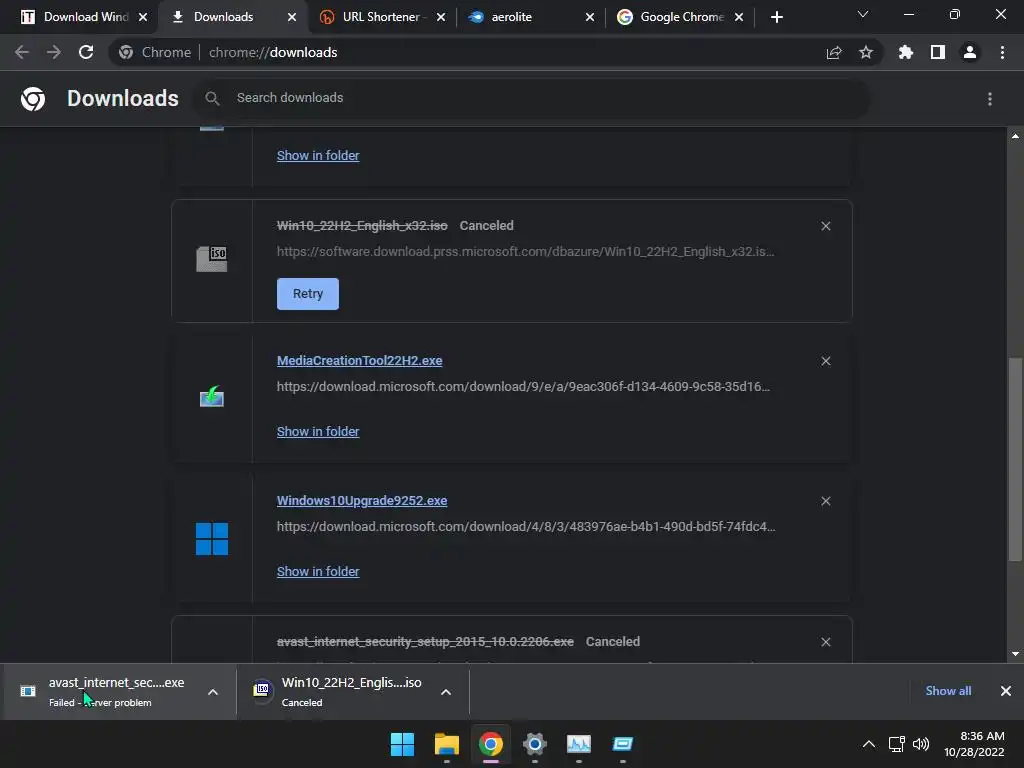Click the MediaCreationTool22H2 source URL text
Screen dimensions: 1024x768
[x=523, y=387]
